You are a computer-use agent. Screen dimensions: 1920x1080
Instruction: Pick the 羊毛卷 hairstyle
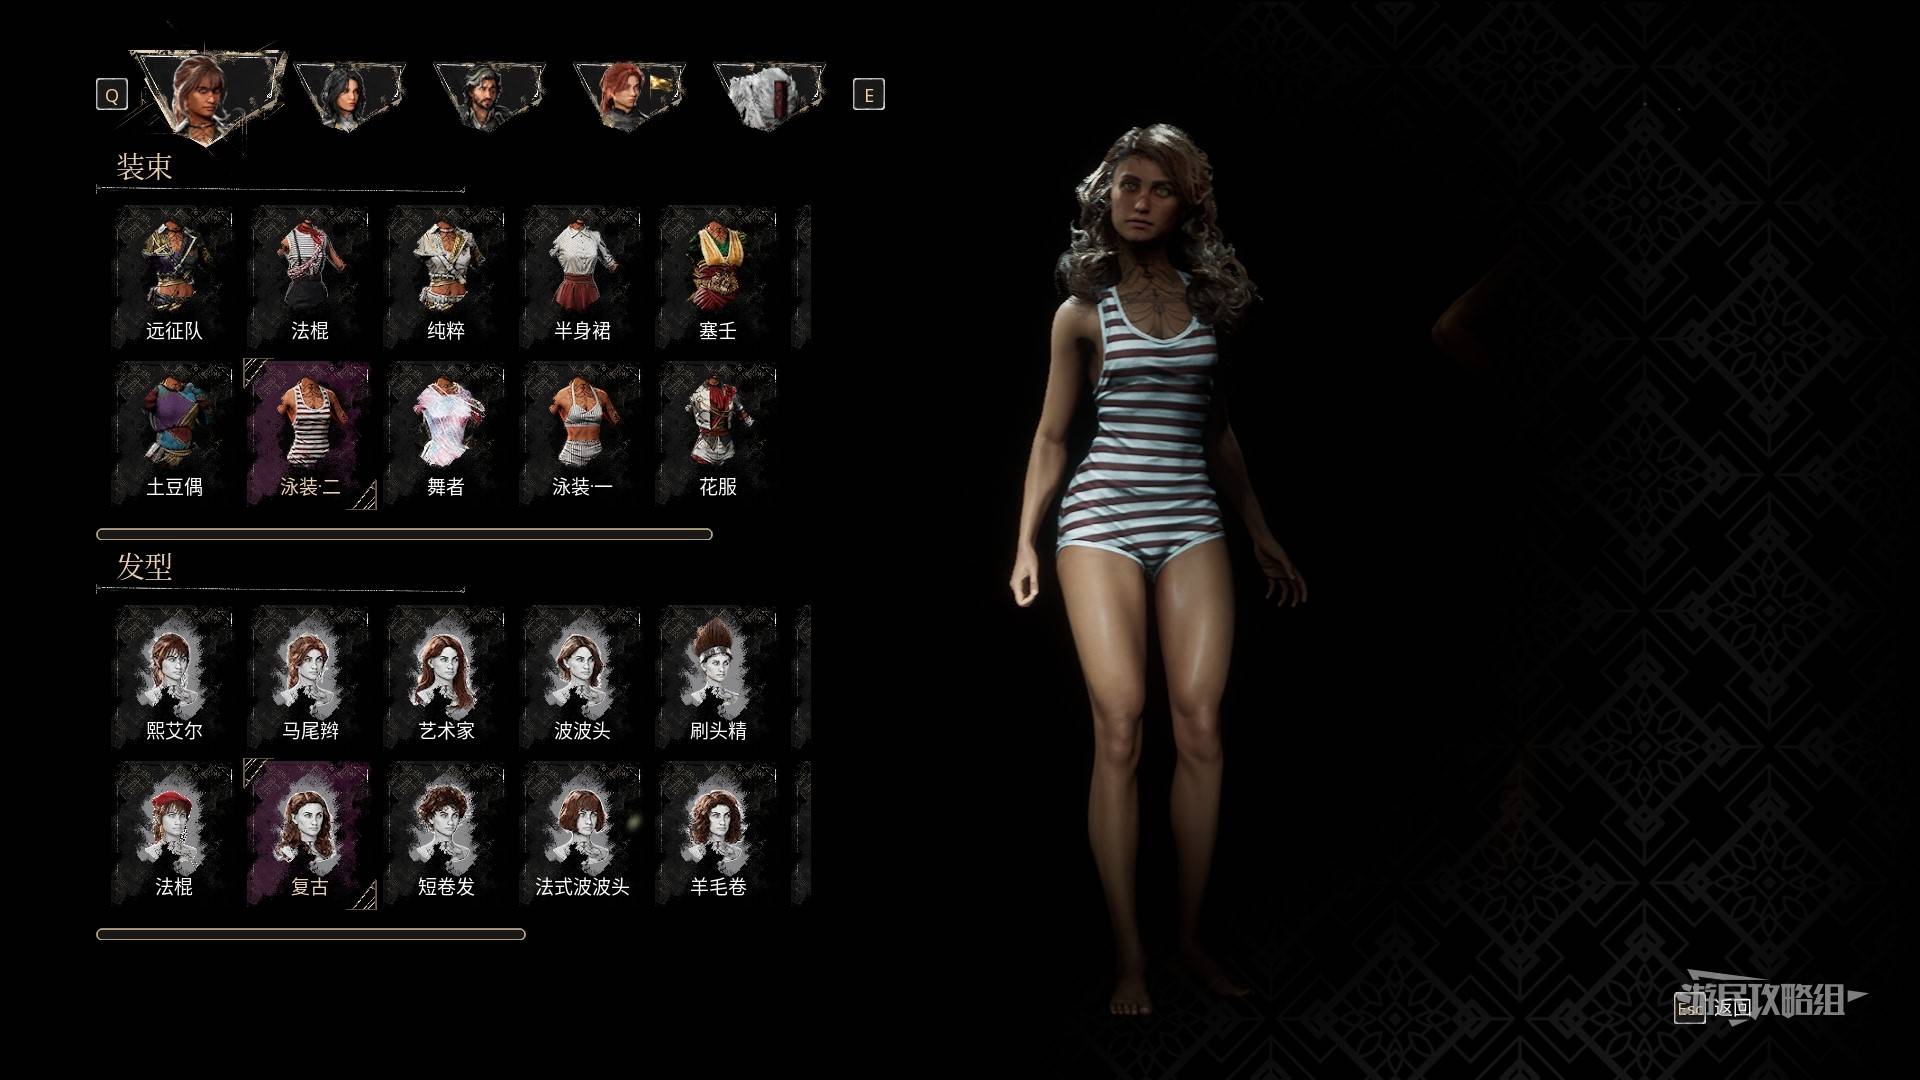click(718, 833)
